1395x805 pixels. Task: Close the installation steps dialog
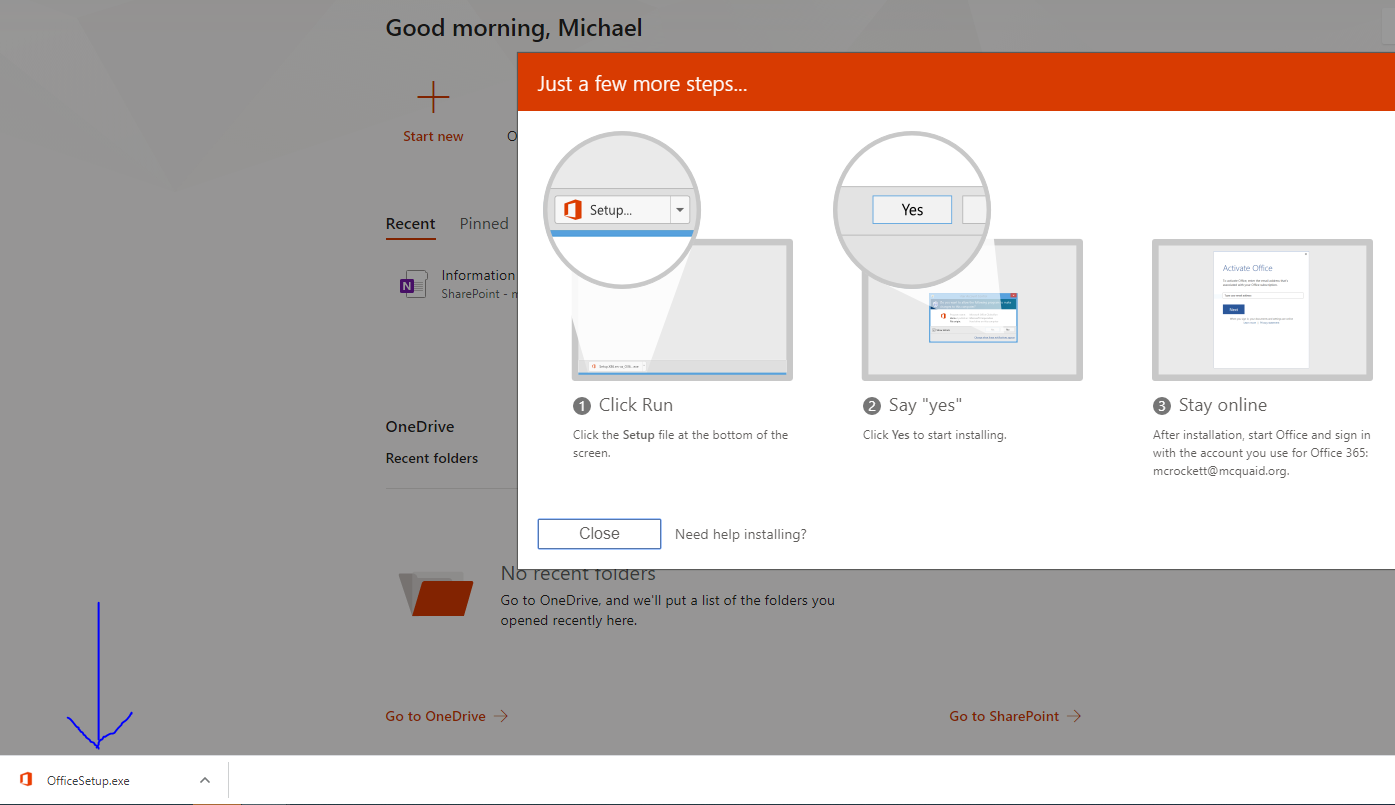[x=599, y=534]
